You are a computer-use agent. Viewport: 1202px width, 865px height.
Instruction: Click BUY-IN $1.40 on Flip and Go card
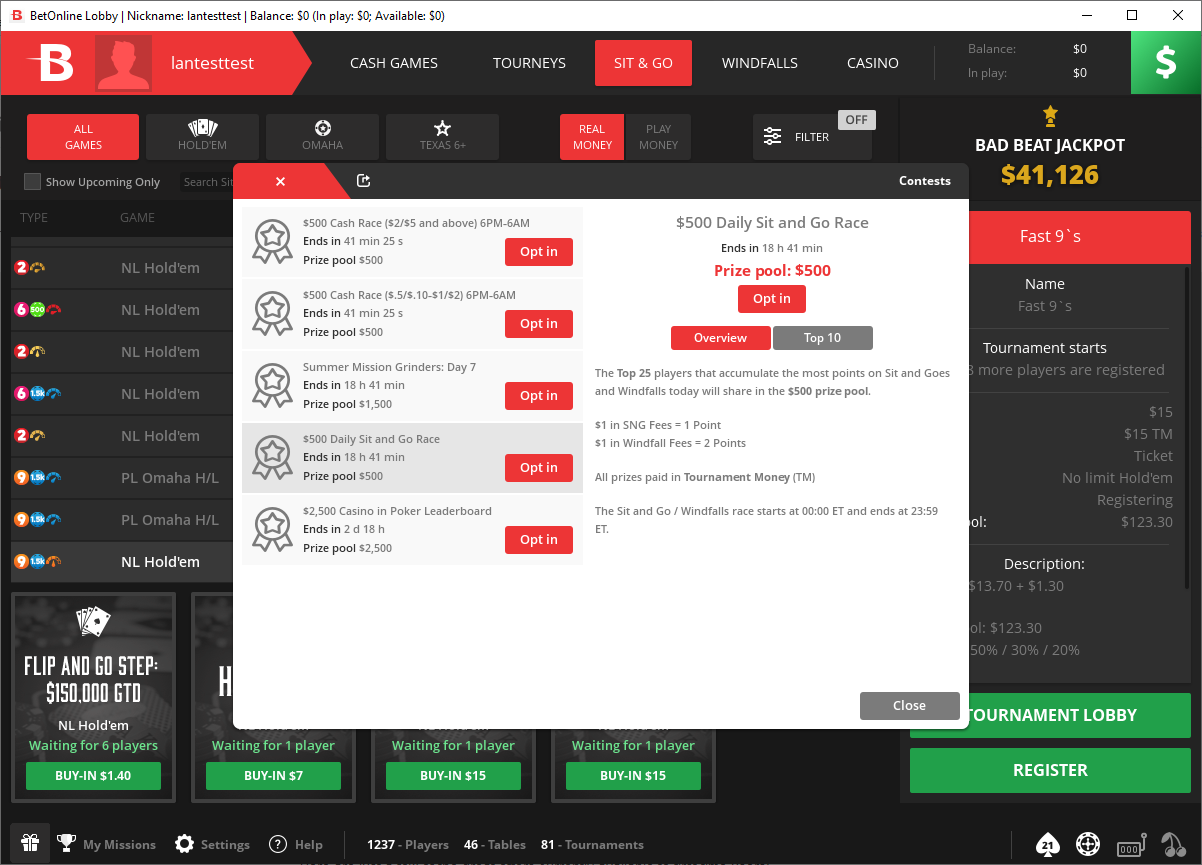click(x=93, y=776)
